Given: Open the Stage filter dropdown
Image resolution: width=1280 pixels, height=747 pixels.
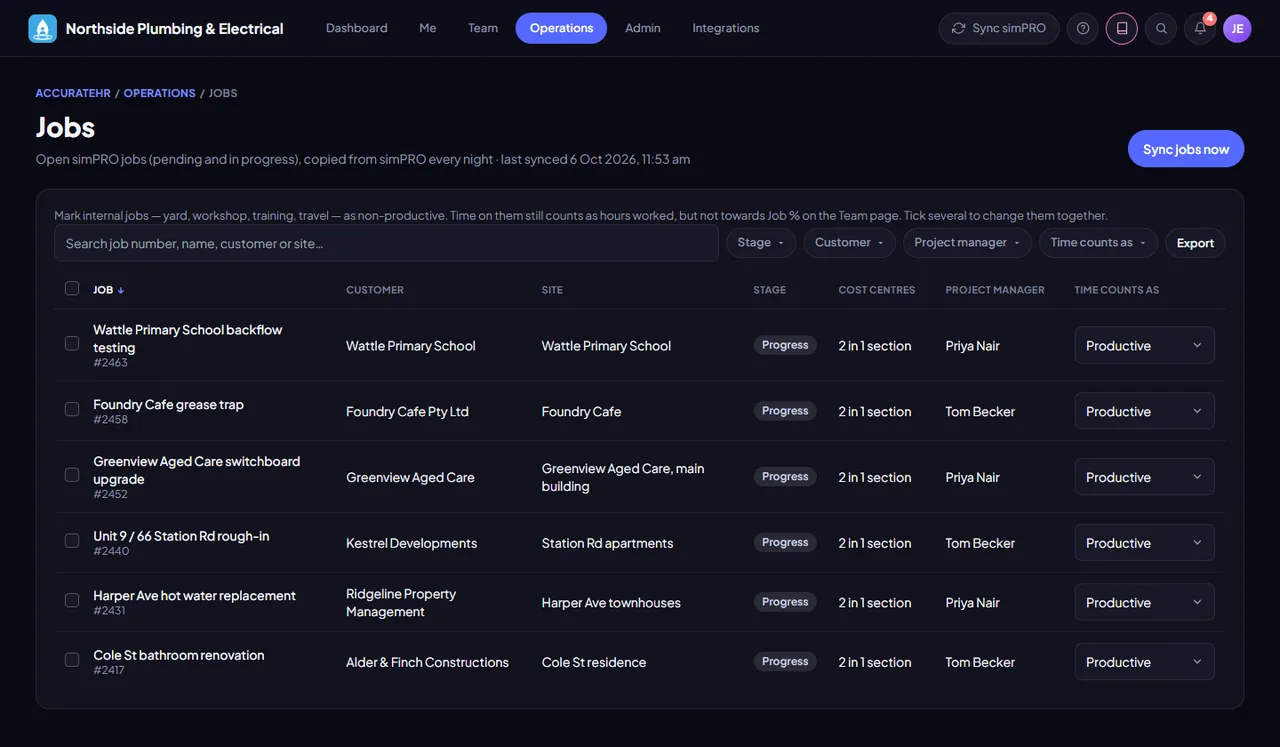Looking at the screenshot, I should (x=761, y=243).
